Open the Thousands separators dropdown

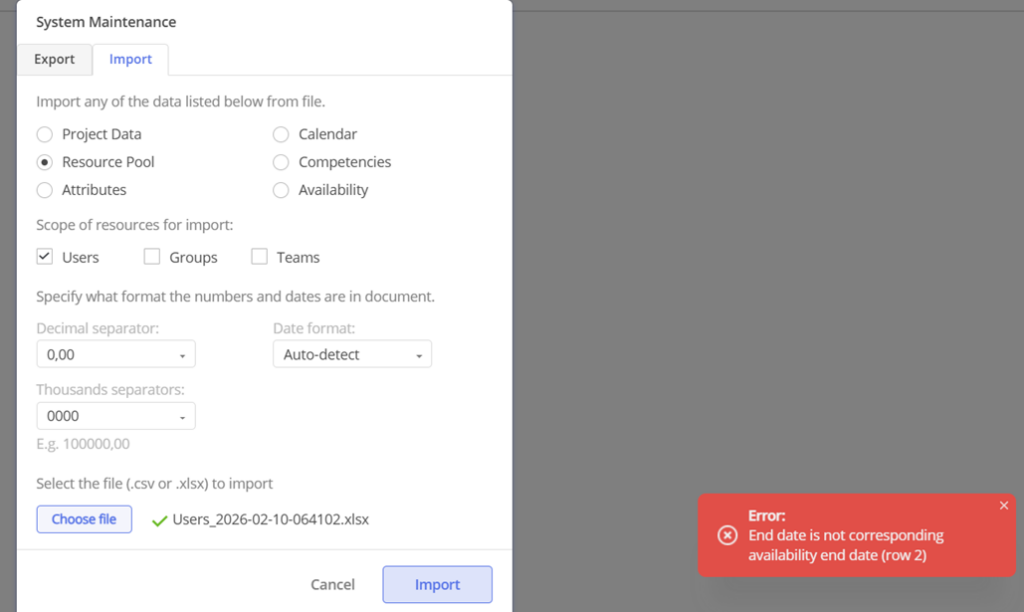point(116,416)
